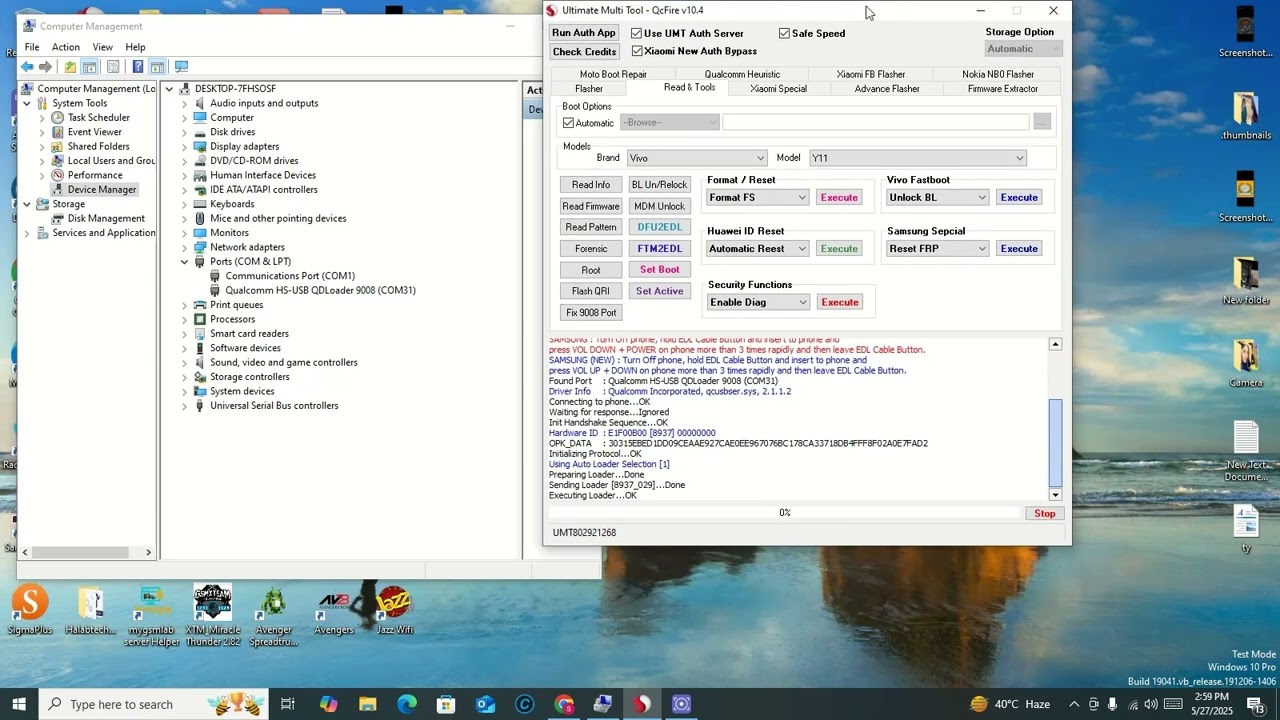
Task: Open the View menu in Computer Management
Action: click(x=103, y=47)
